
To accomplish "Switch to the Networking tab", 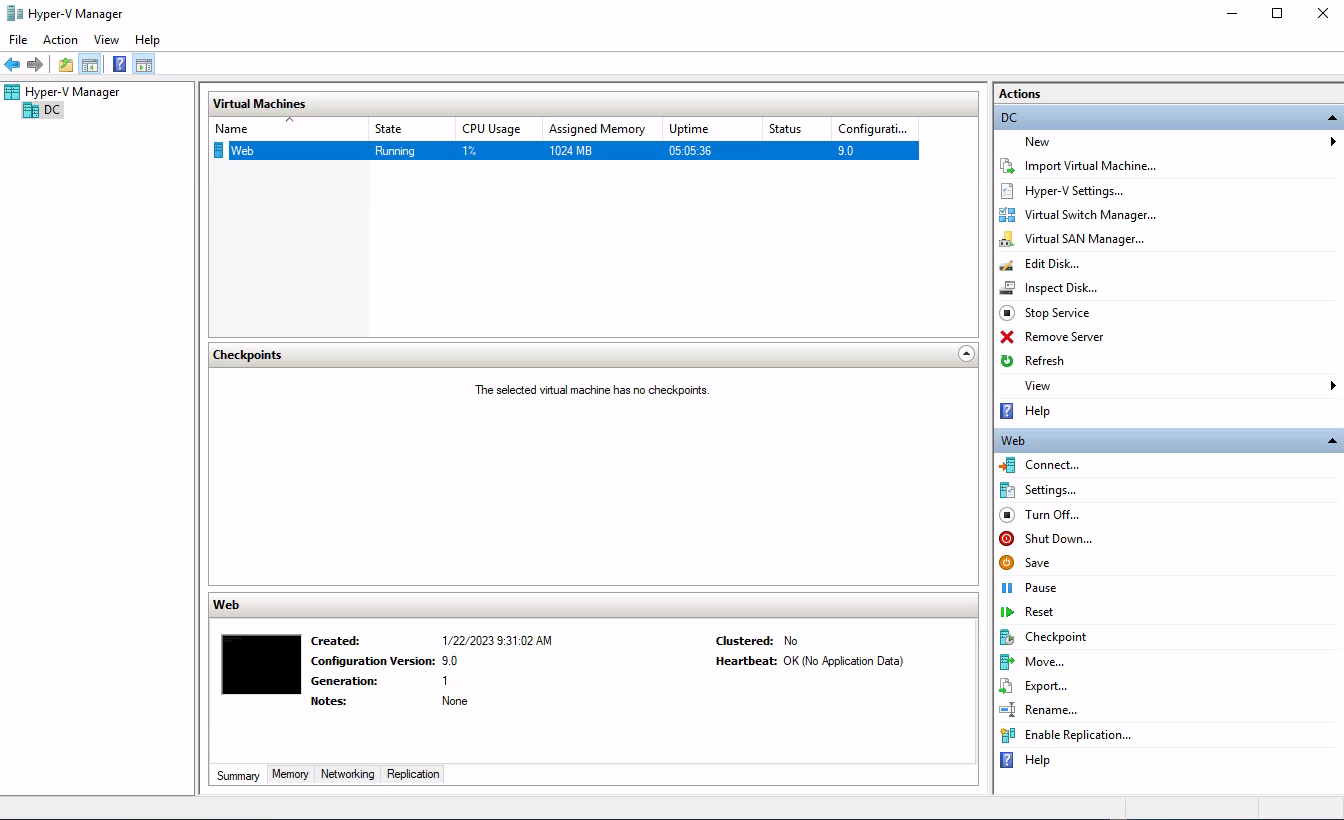I will click(347, 774).
